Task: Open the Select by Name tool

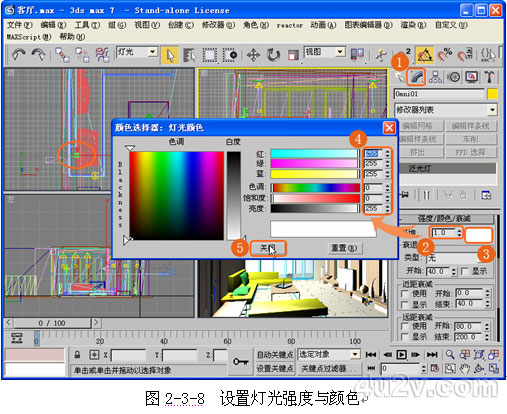Action: 190,55
